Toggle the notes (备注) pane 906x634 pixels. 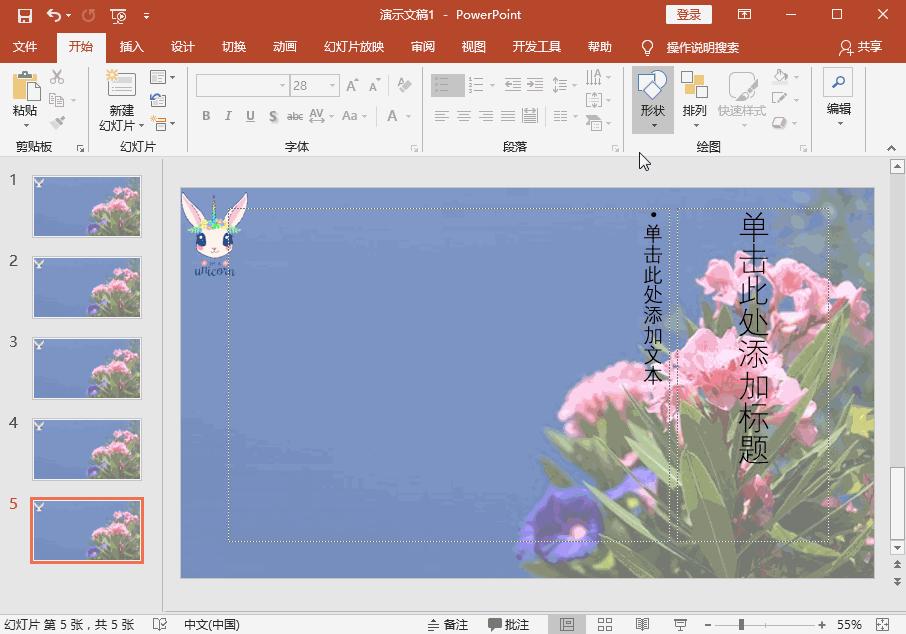[448, 624]
